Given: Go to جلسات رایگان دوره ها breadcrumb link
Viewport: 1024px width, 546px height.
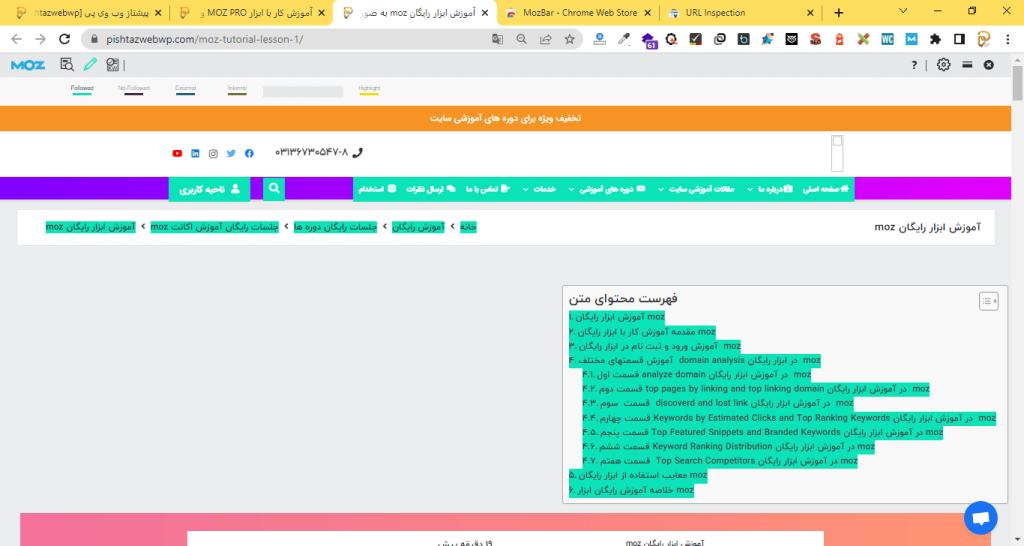Looking at the screenshot, I should pyautogui.click(x=335, y=227).
